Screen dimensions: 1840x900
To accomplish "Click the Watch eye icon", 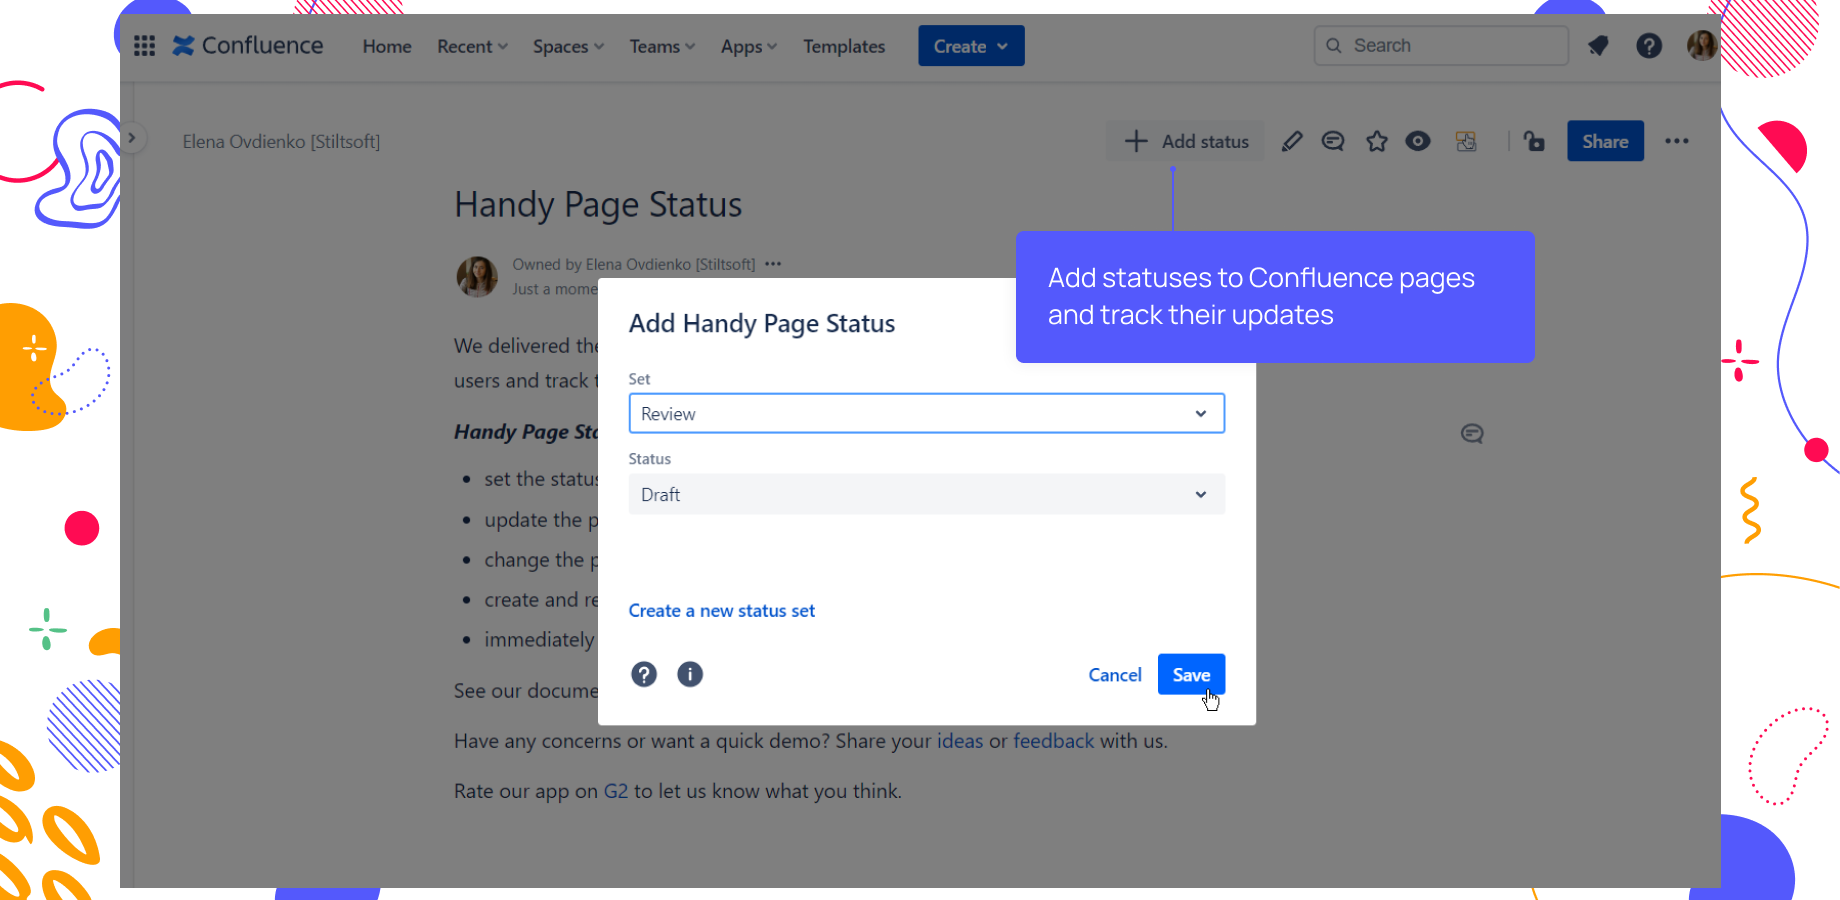I will coord(1418,141).
